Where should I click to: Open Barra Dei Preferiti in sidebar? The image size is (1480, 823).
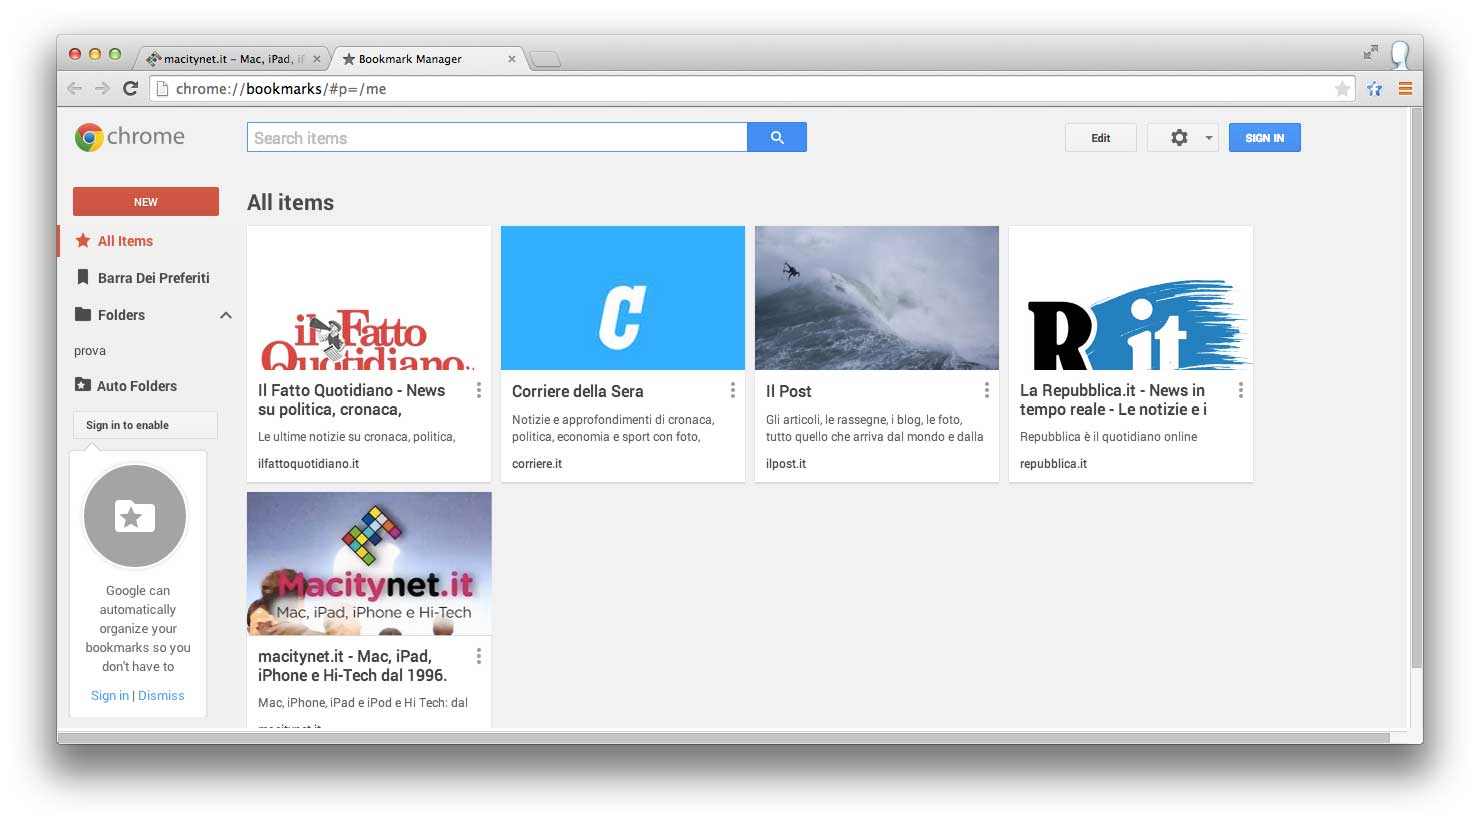coord(154,278)
